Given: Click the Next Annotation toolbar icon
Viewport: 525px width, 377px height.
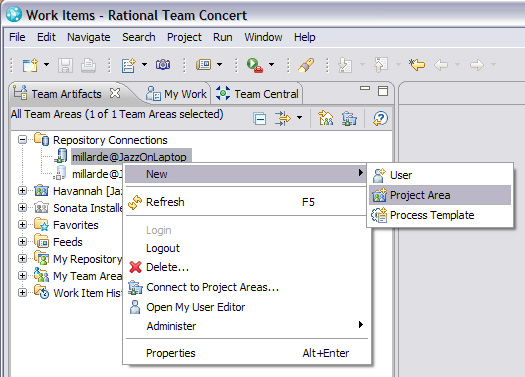Looking at the screenshot, I should pos(345,65).
